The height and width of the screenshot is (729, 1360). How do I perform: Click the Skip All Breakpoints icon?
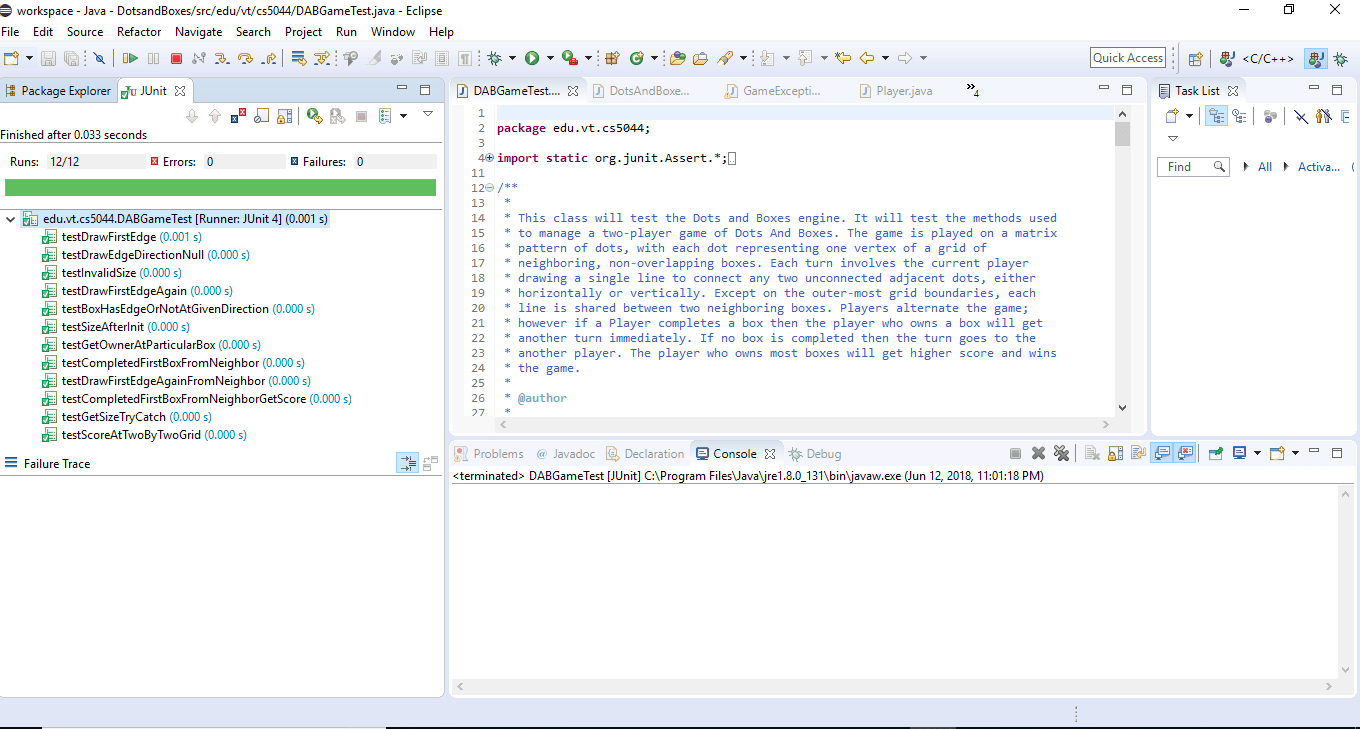point(99,58)
